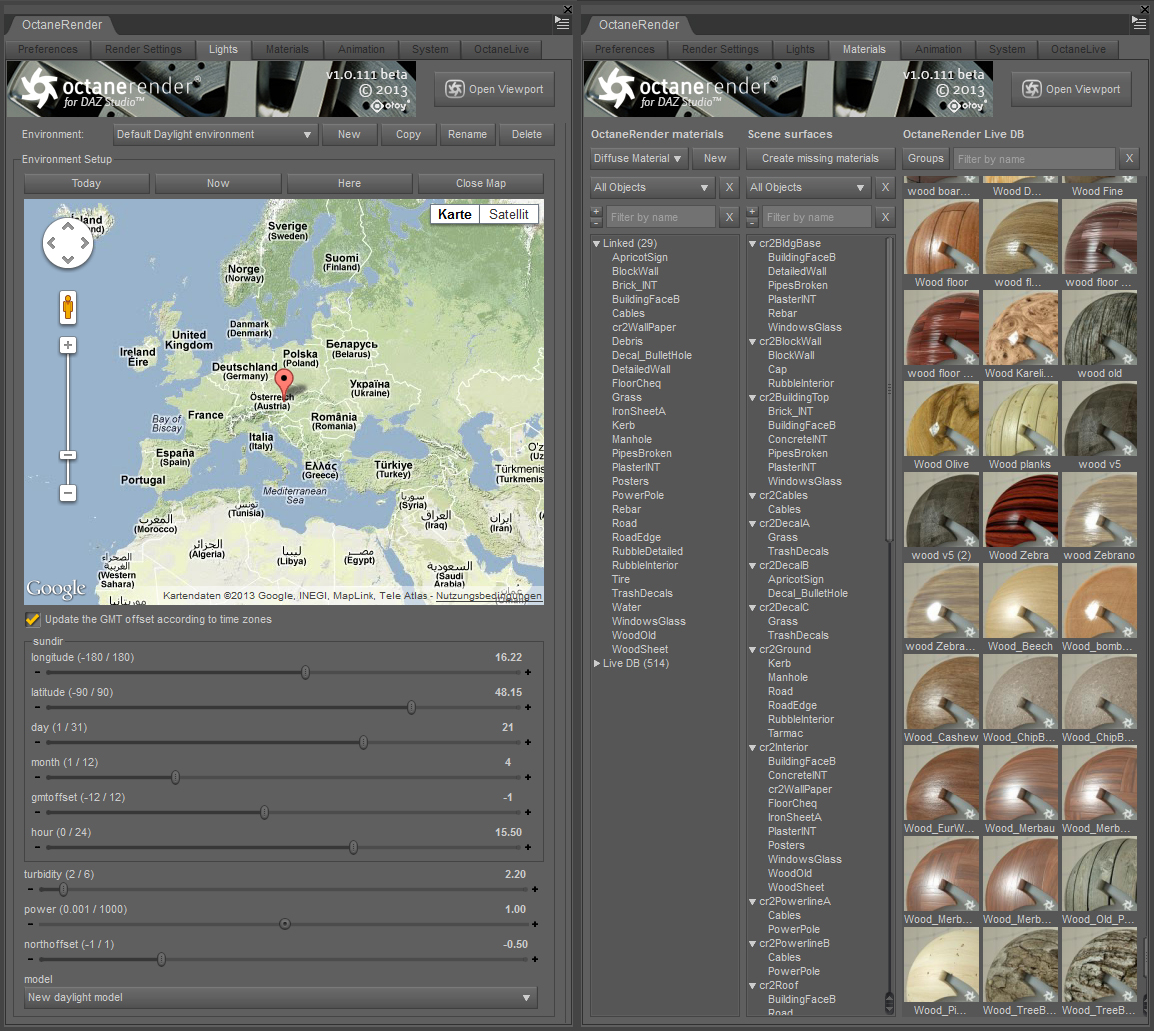
Task: Open OctaneRender materials All Objects dropdown
Action: (x=652, y=188)
